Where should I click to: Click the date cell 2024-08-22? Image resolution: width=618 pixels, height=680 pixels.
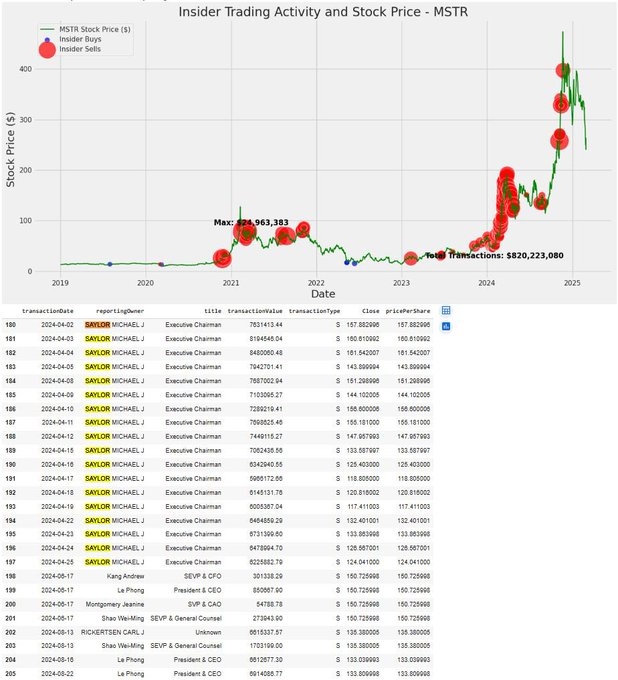[57, 674]
